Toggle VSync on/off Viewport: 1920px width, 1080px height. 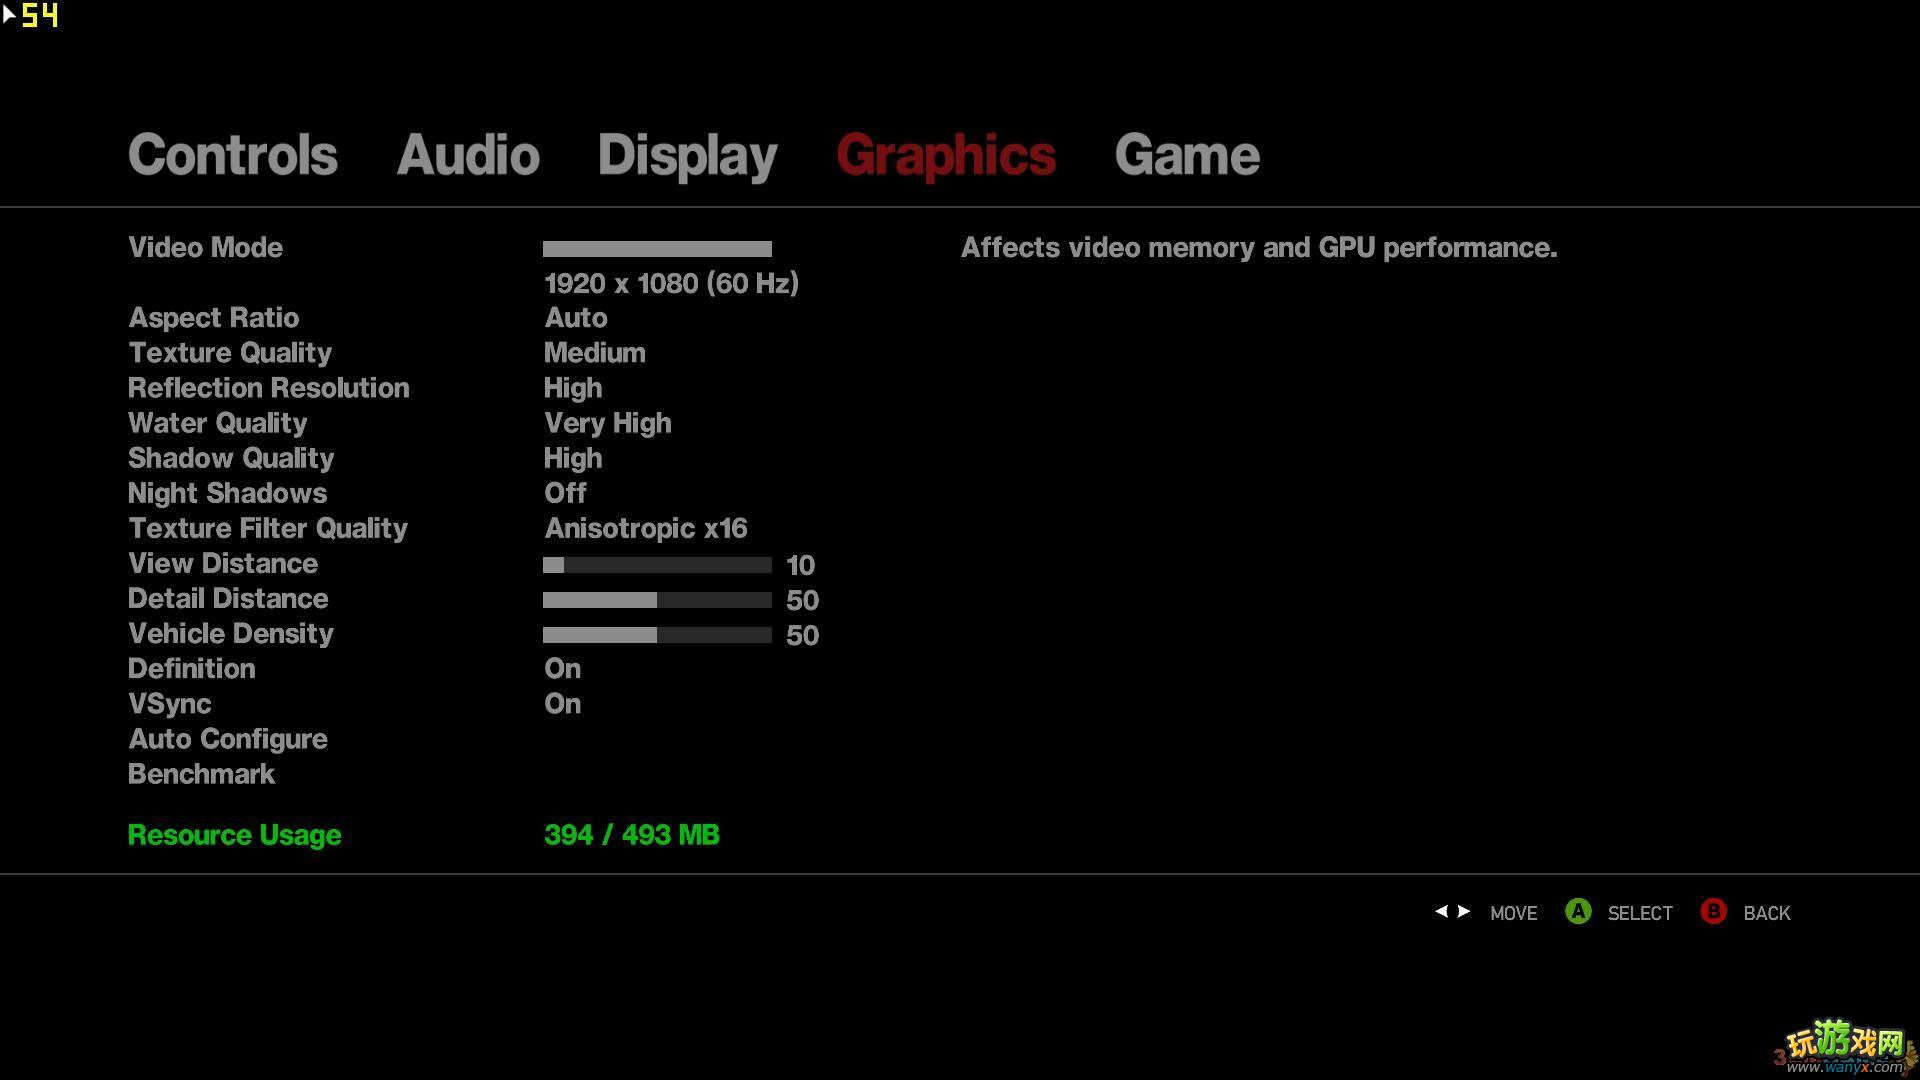(562, 703)
